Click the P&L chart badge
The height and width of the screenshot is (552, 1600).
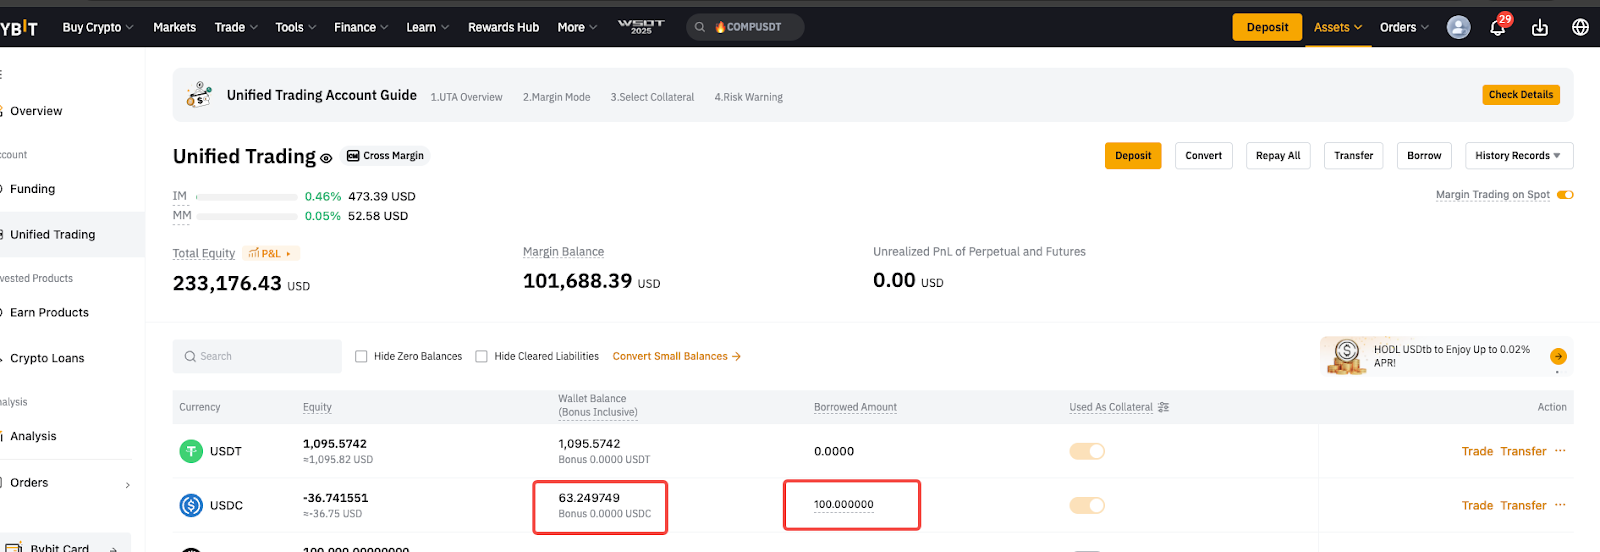pyautogui.click(x=270, y=254)
